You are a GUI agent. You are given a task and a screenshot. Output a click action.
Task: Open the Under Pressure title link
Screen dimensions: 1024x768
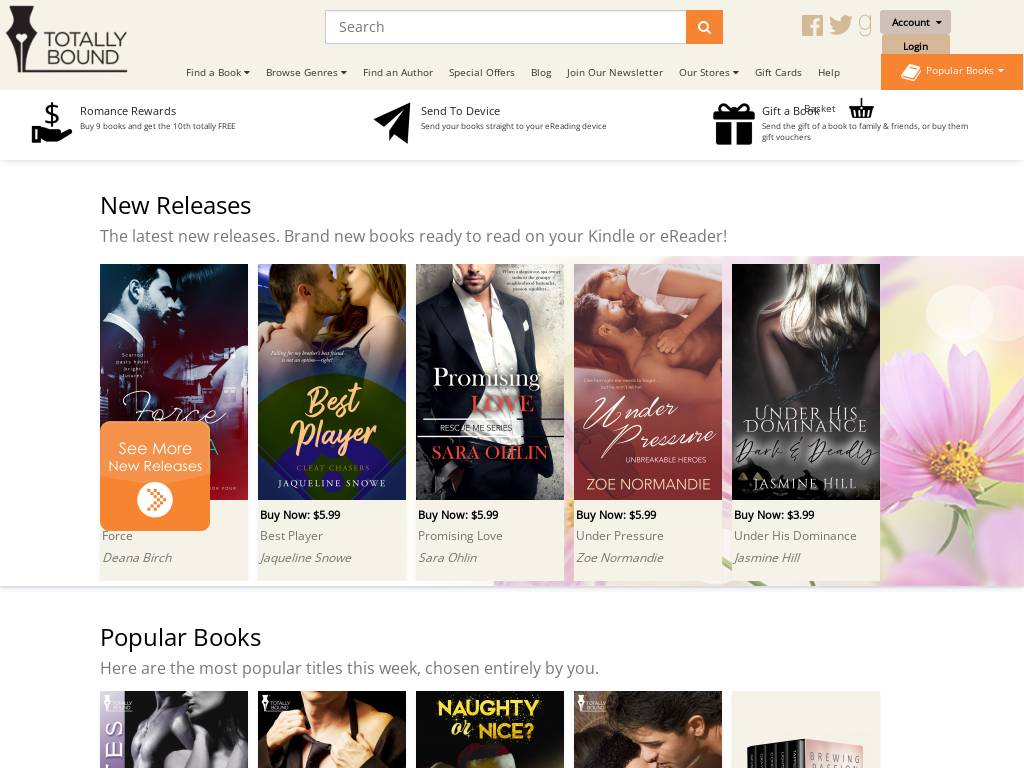pyautogui.click(x=619, y=536)
